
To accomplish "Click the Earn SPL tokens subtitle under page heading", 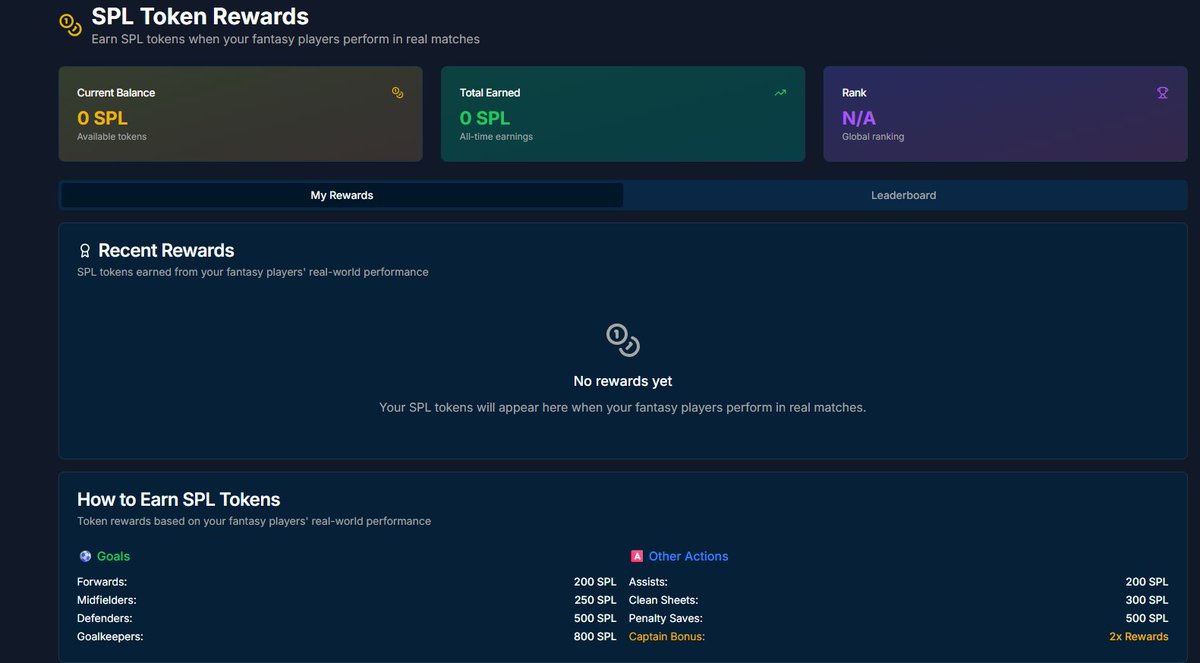I will (x=286, y=39).
